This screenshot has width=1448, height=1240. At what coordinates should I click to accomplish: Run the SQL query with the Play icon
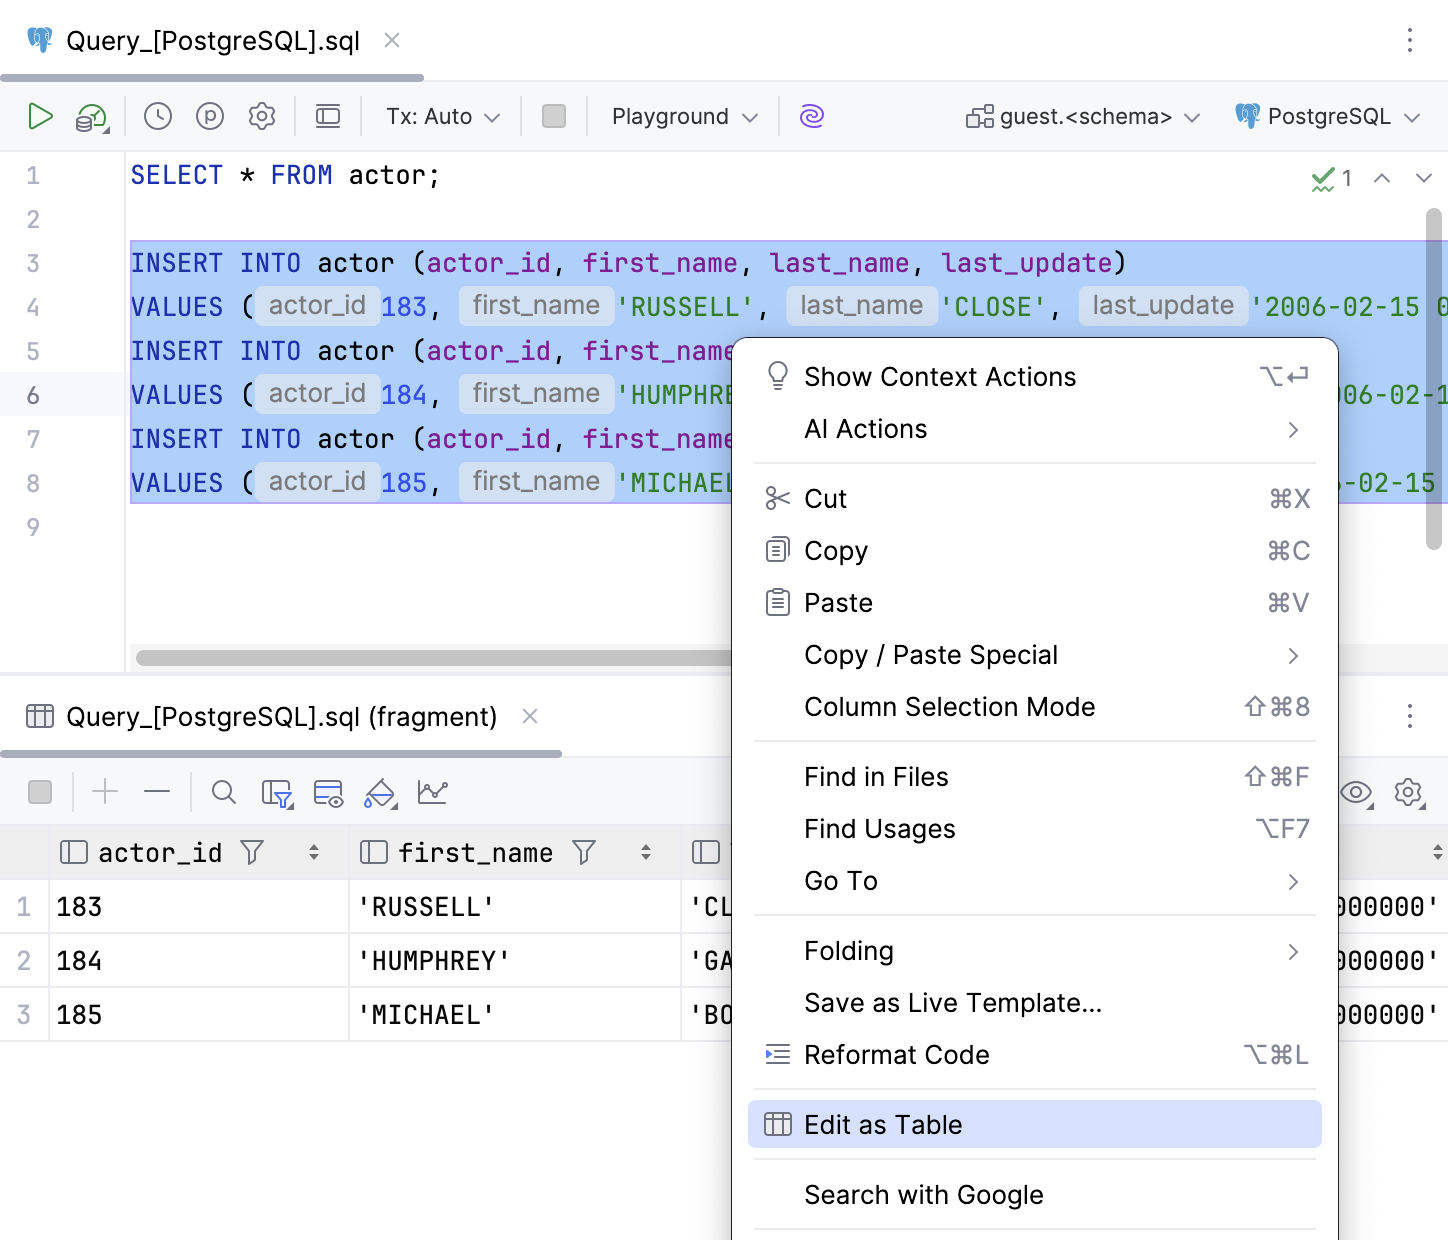[x=42, y=116]
